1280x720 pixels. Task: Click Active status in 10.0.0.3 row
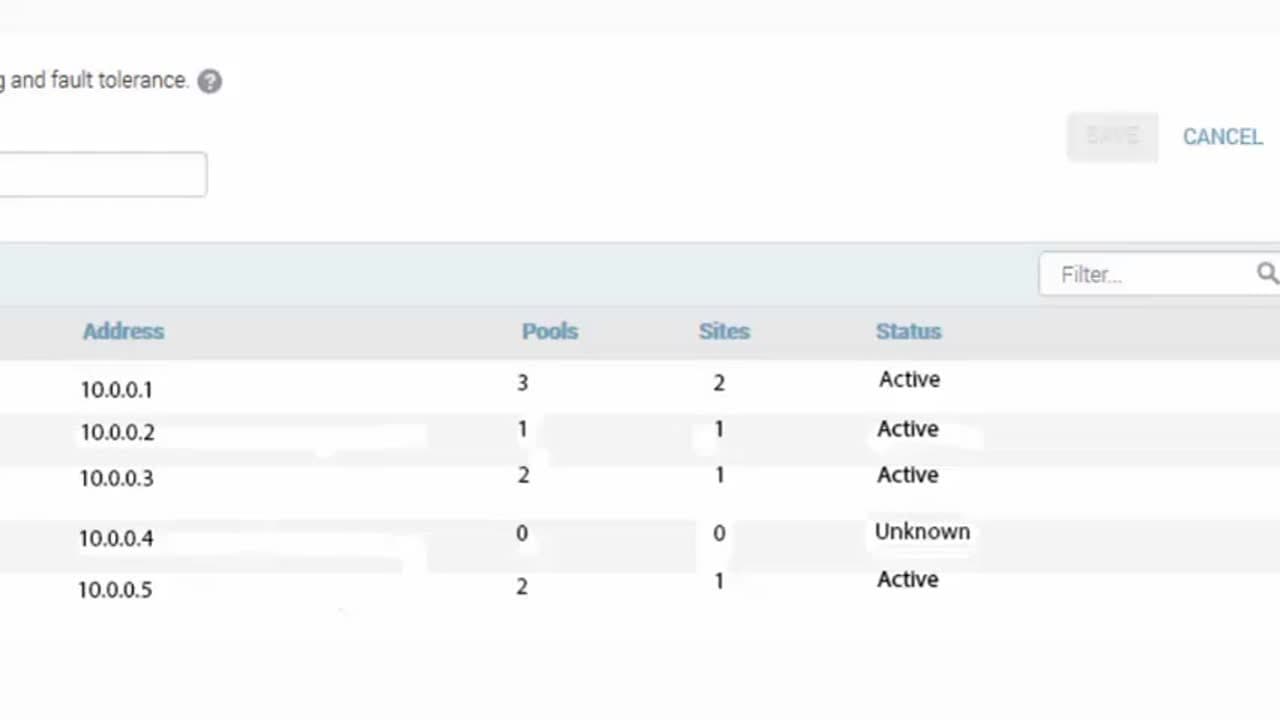tap(907, 475)
